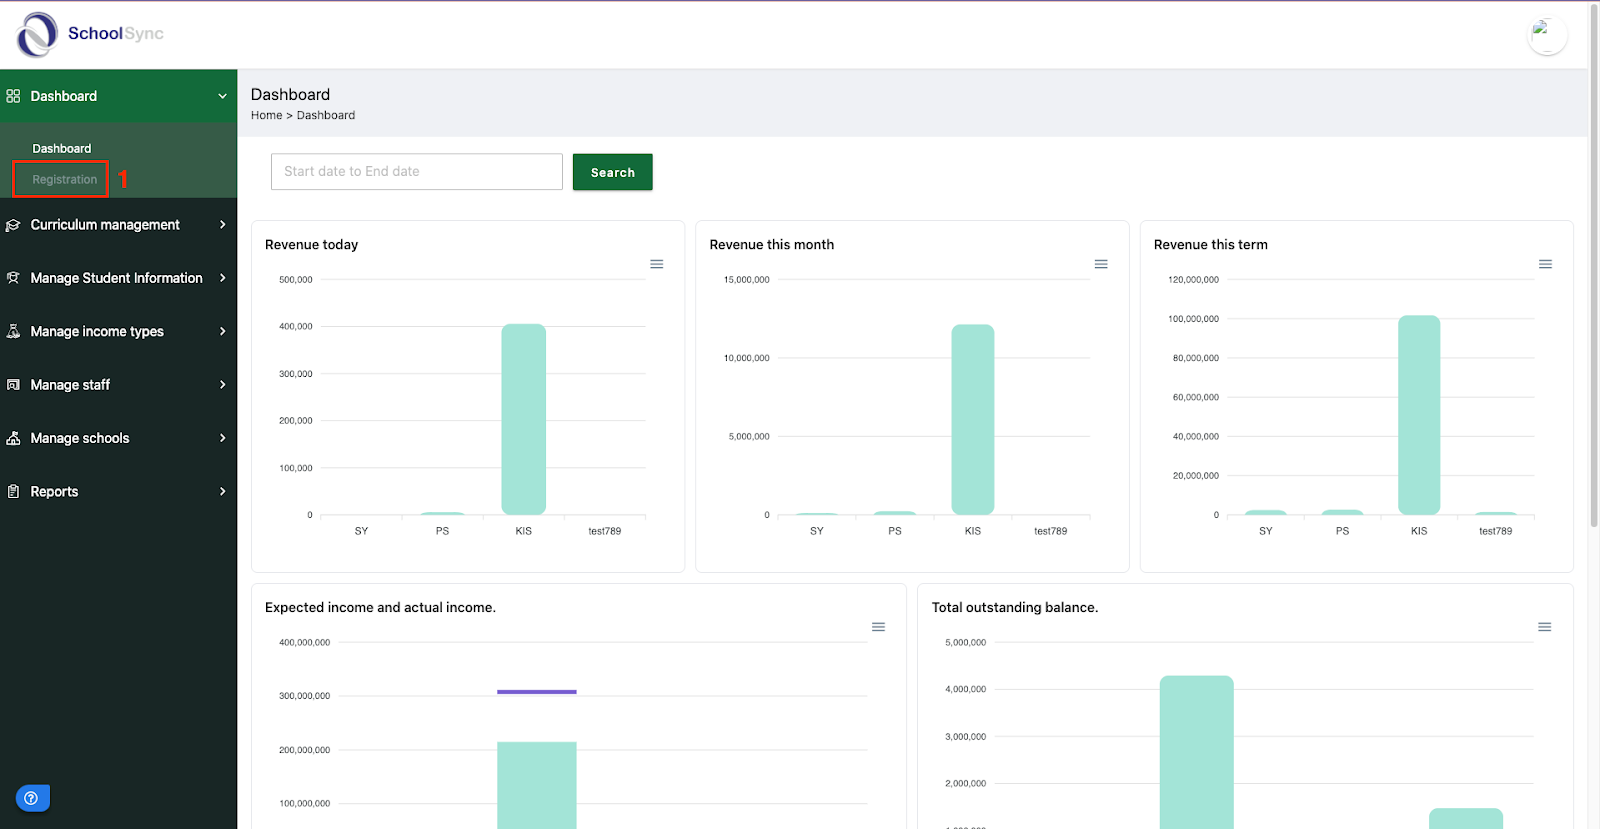Expand Curriculum management menu
Image resolution: width=1600 pixels, height=829 pixels.
[x=118, y=225]
